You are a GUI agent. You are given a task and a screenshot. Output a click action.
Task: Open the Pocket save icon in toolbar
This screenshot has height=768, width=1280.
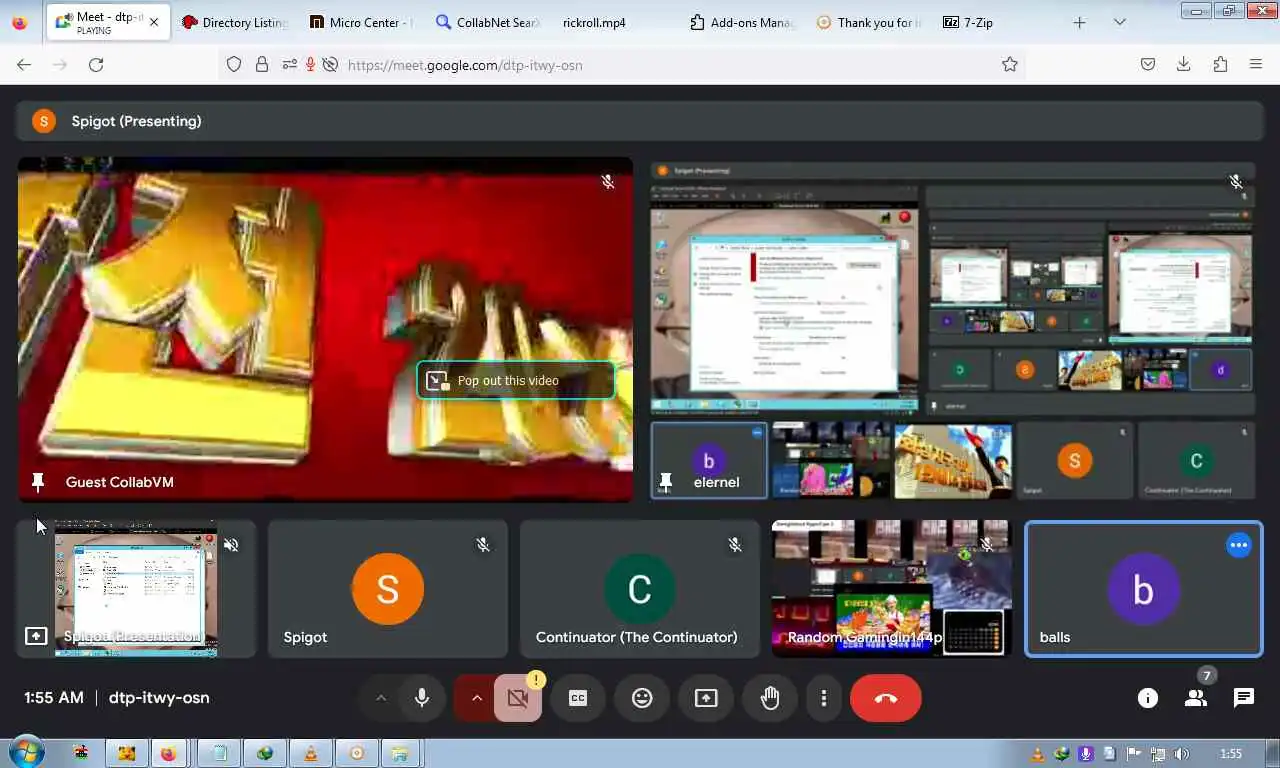[x=1148, y=64]
